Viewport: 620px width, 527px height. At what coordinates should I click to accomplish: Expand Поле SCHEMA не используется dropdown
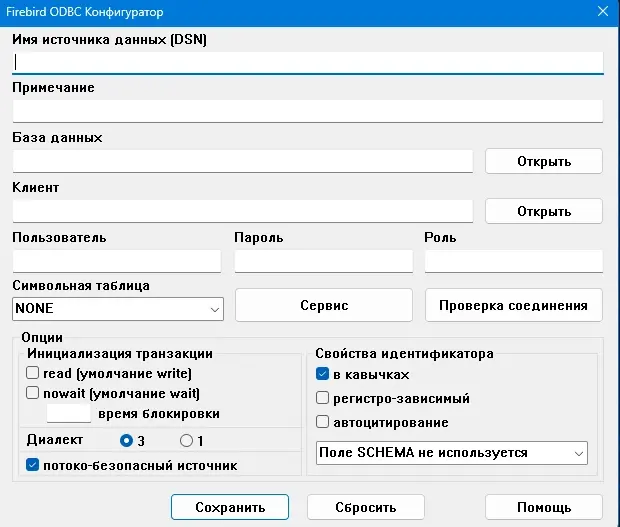pyautogui.click(x=452, y=453)
